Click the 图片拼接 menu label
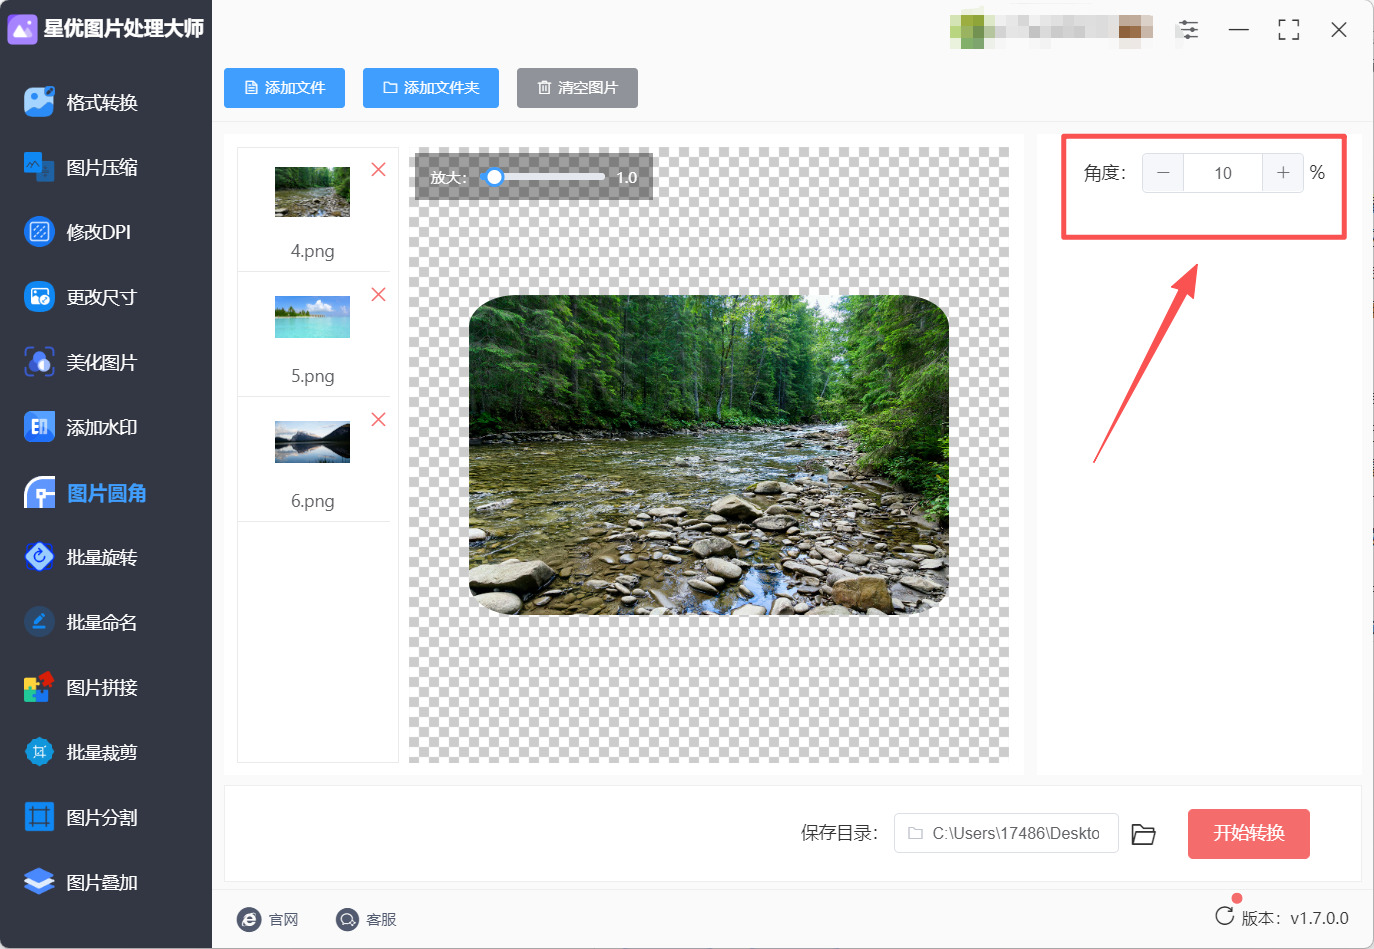This screenshot has width=1374, height=949. 102,687
